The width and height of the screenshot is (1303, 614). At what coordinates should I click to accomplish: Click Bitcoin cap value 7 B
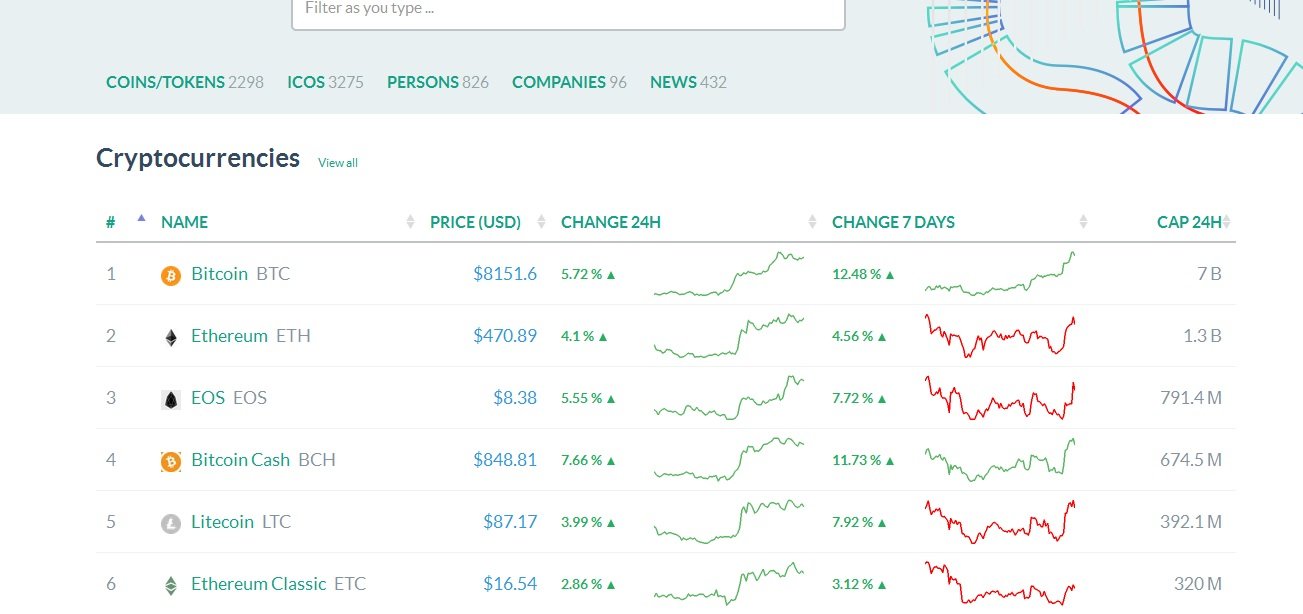pyautogui.click(x=1209, y=273)
